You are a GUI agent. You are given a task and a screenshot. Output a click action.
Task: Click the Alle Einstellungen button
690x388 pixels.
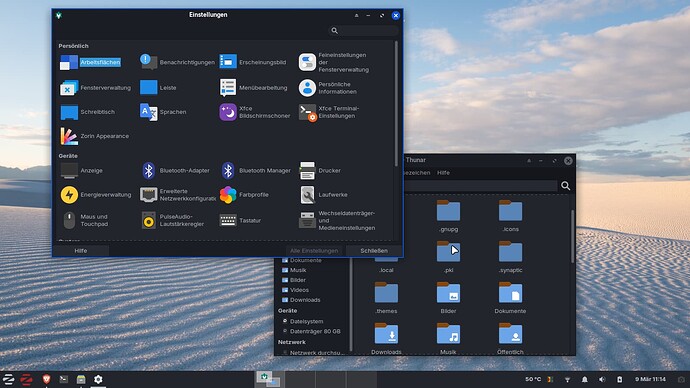314,251
